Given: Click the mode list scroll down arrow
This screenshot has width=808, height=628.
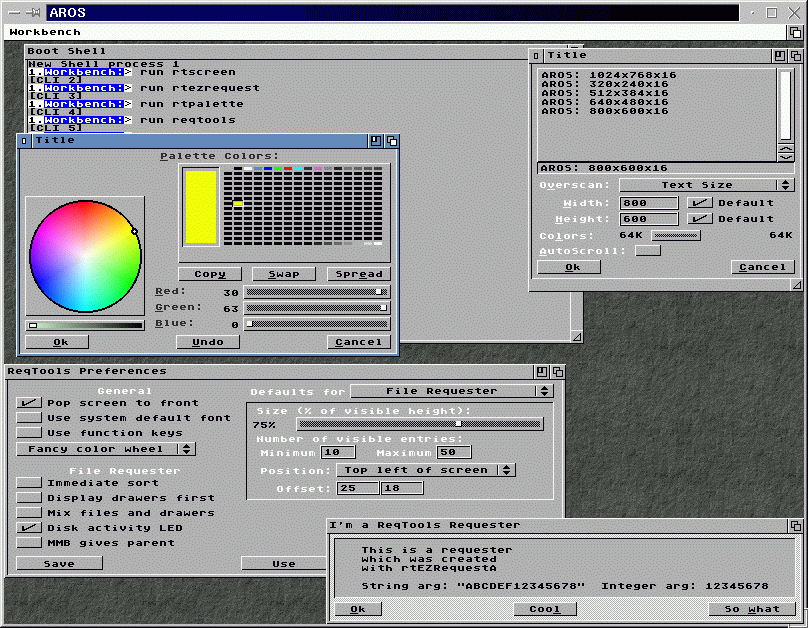Looking at the screenshot, I should tap(786, 157).
